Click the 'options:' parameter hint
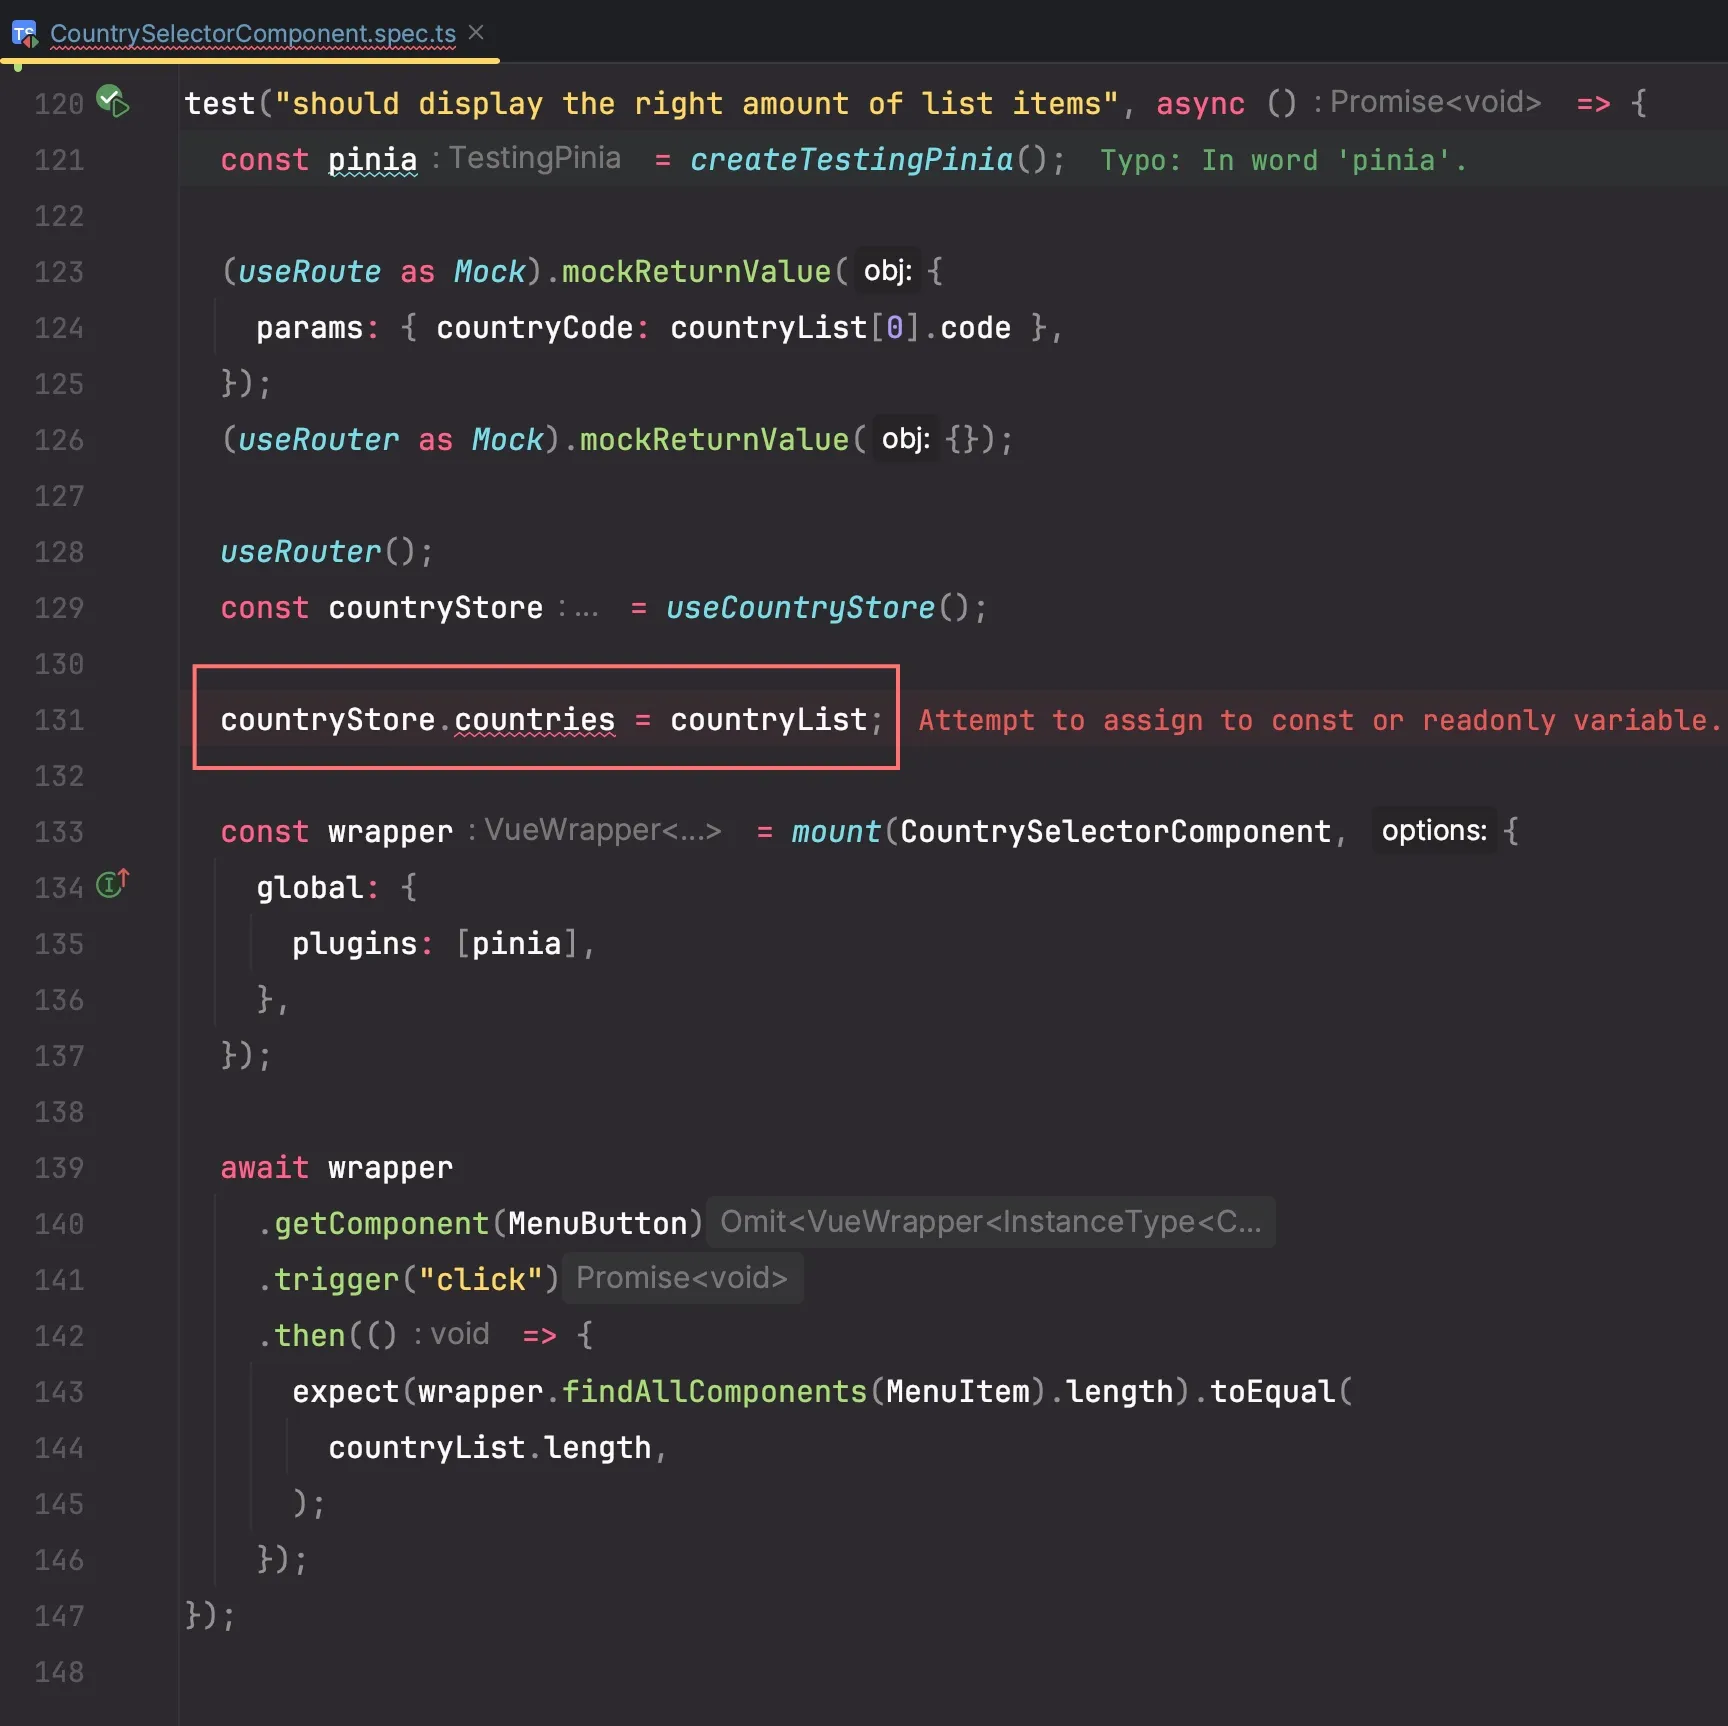This screenshot has height=1726, width=1728. [1433, 830]
